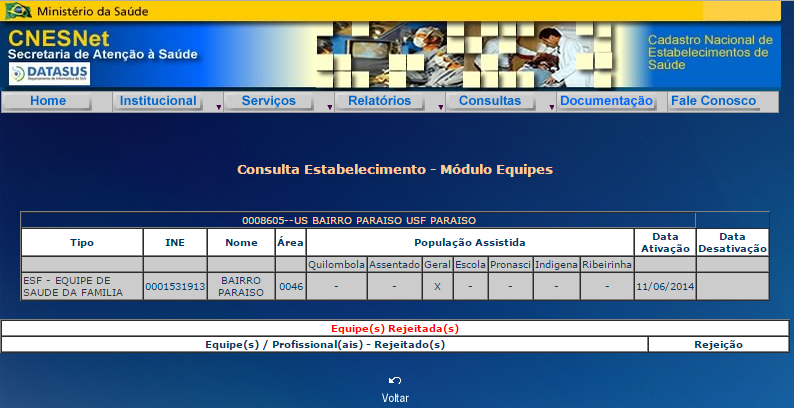
Task: Click the Ministério da Saúde header text
Action: [93, 11]
